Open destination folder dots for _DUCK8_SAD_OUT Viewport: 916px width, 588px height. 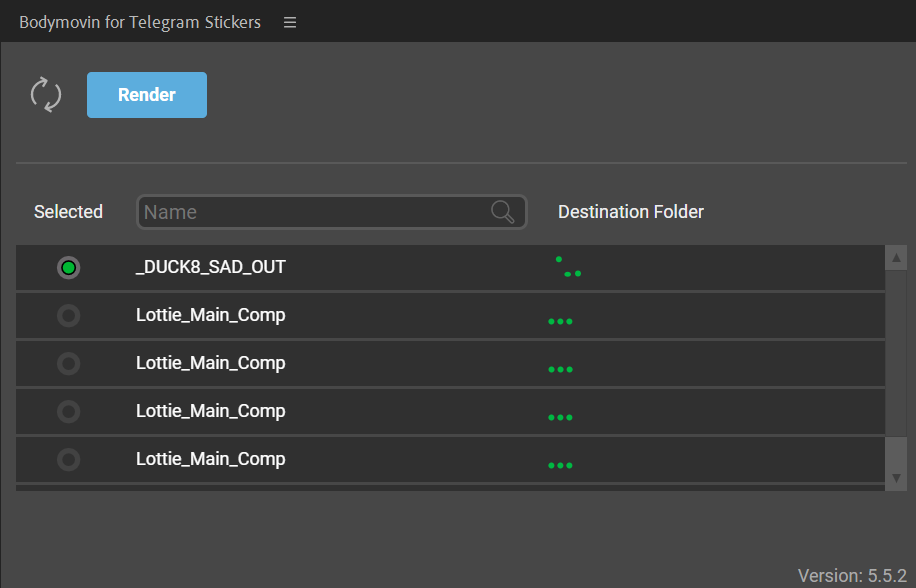(568, 267)
